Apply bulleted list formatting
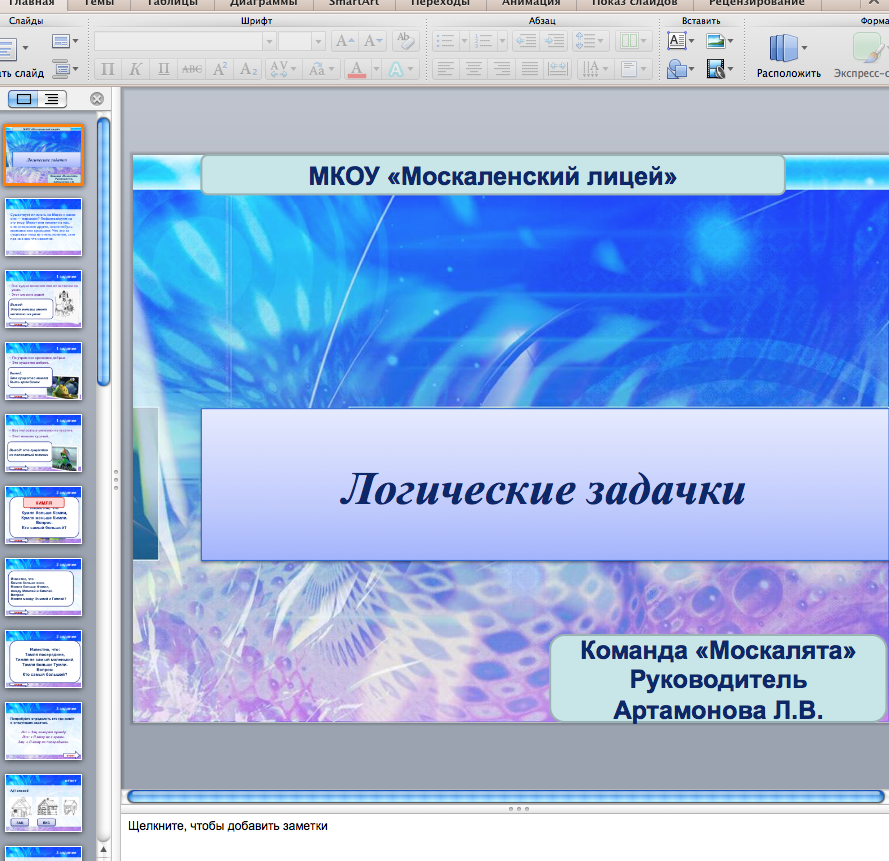 pos(446,41)
